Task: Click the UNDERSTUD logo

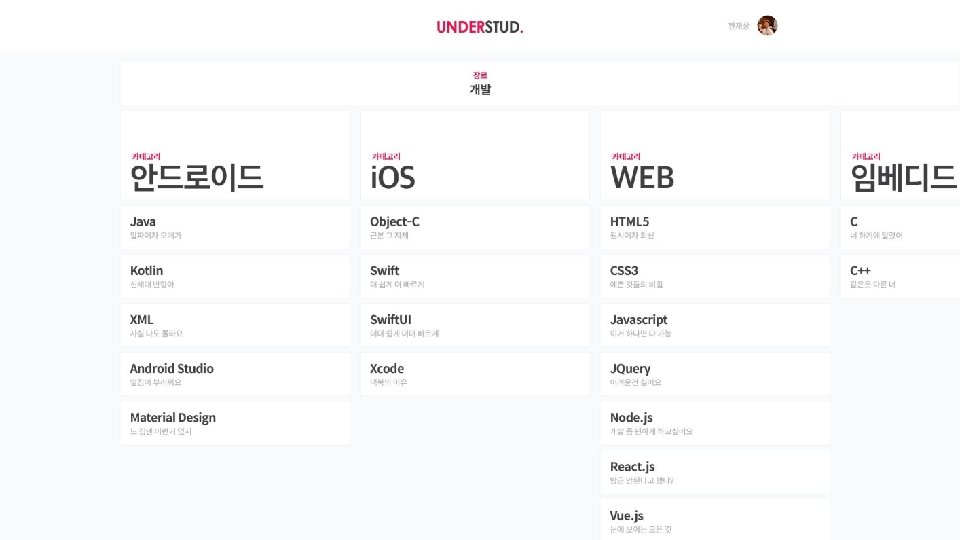Action: coord(479,27)
